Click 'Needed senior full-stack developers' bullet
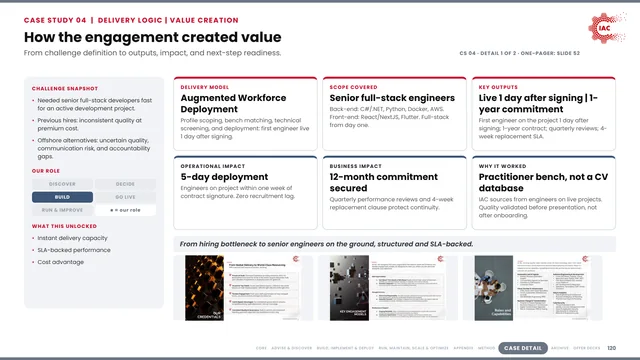 (94, 104)
